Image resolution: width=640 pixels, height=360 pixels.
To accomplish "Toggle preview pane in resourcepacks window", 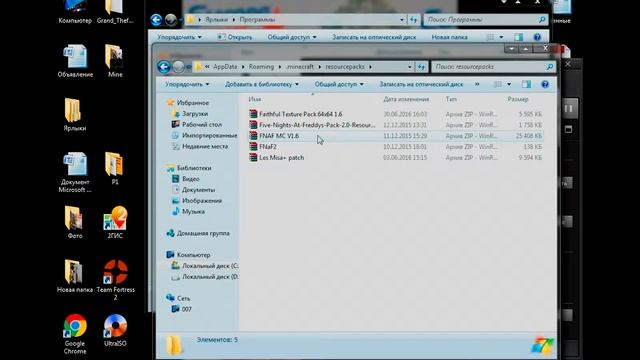I will coord(526,84).
